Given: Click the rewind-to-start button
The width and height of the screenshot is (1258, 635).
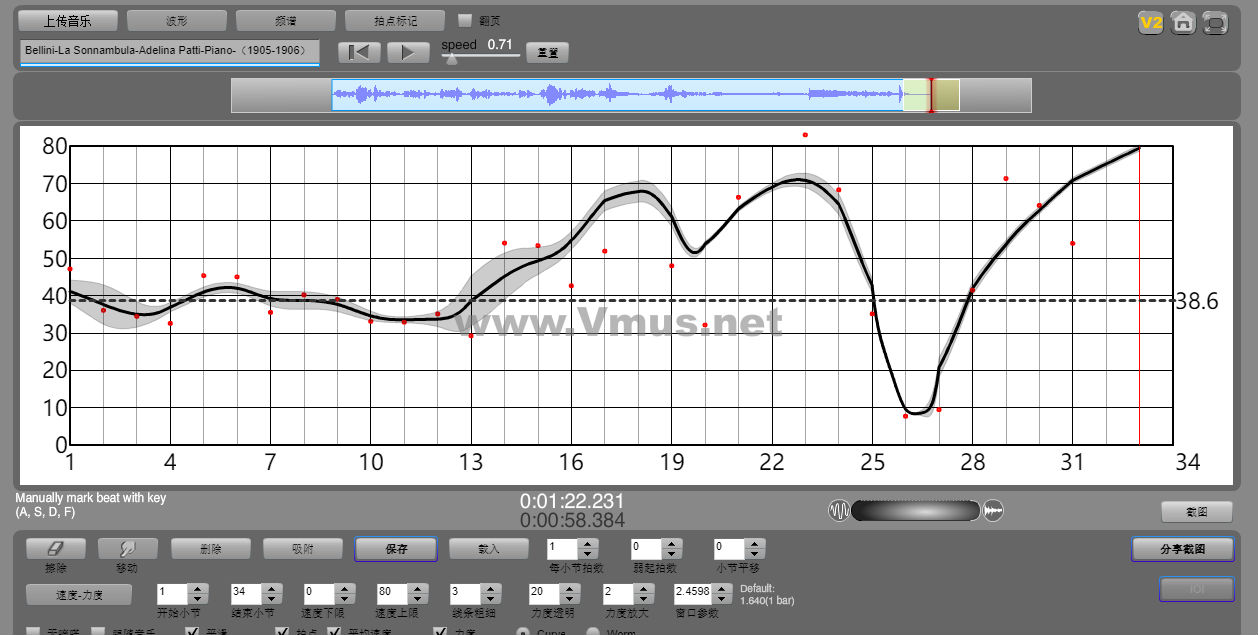Looking at the screenshot, I should click(x=359, y=52).
